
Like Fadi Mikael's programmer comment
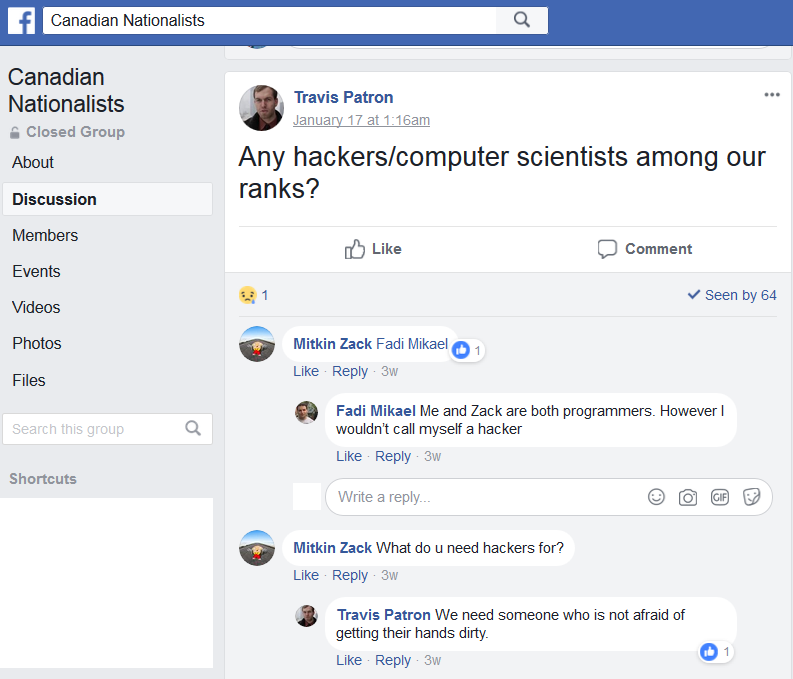(x=348, y=456)
